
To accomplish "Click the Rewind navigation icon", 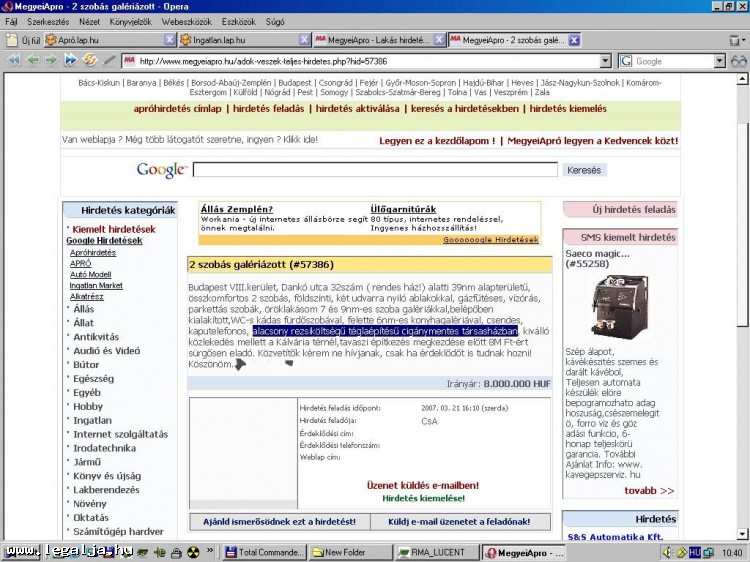I will pyautogui.click(x=13, y=61).
